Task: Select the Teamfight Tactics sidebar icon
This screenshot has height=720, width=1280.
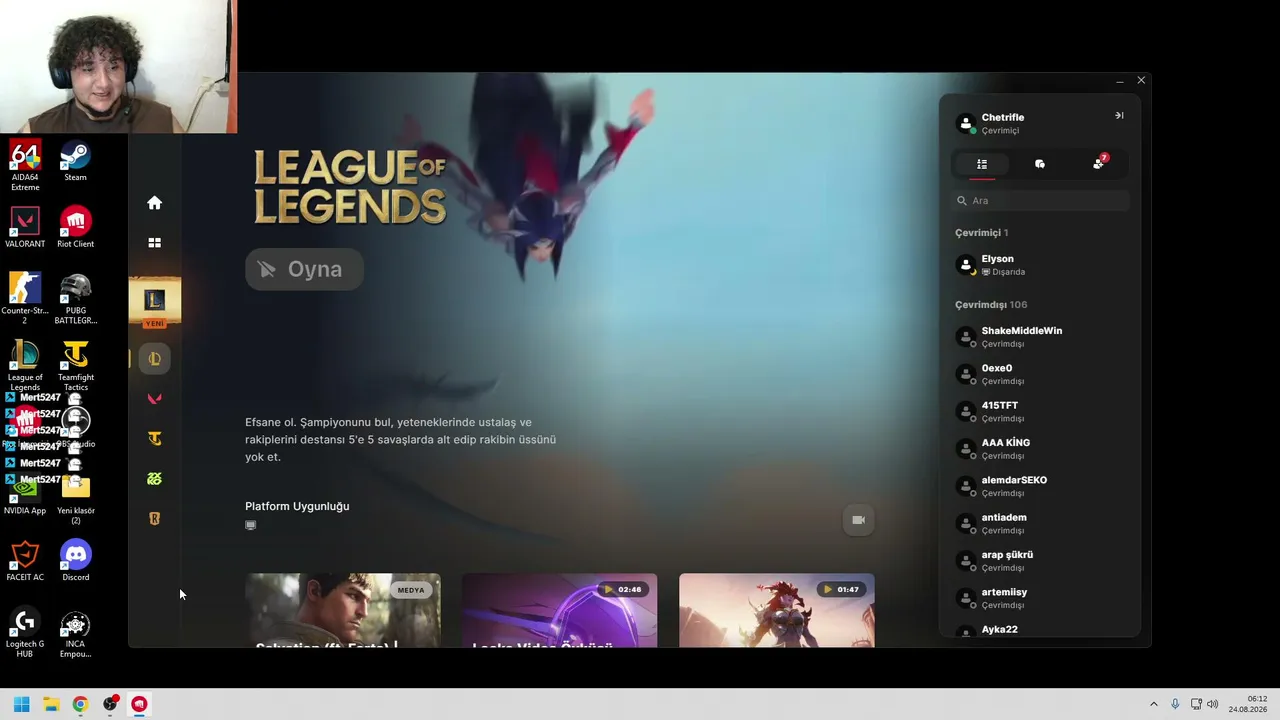Action: (154, 439)
